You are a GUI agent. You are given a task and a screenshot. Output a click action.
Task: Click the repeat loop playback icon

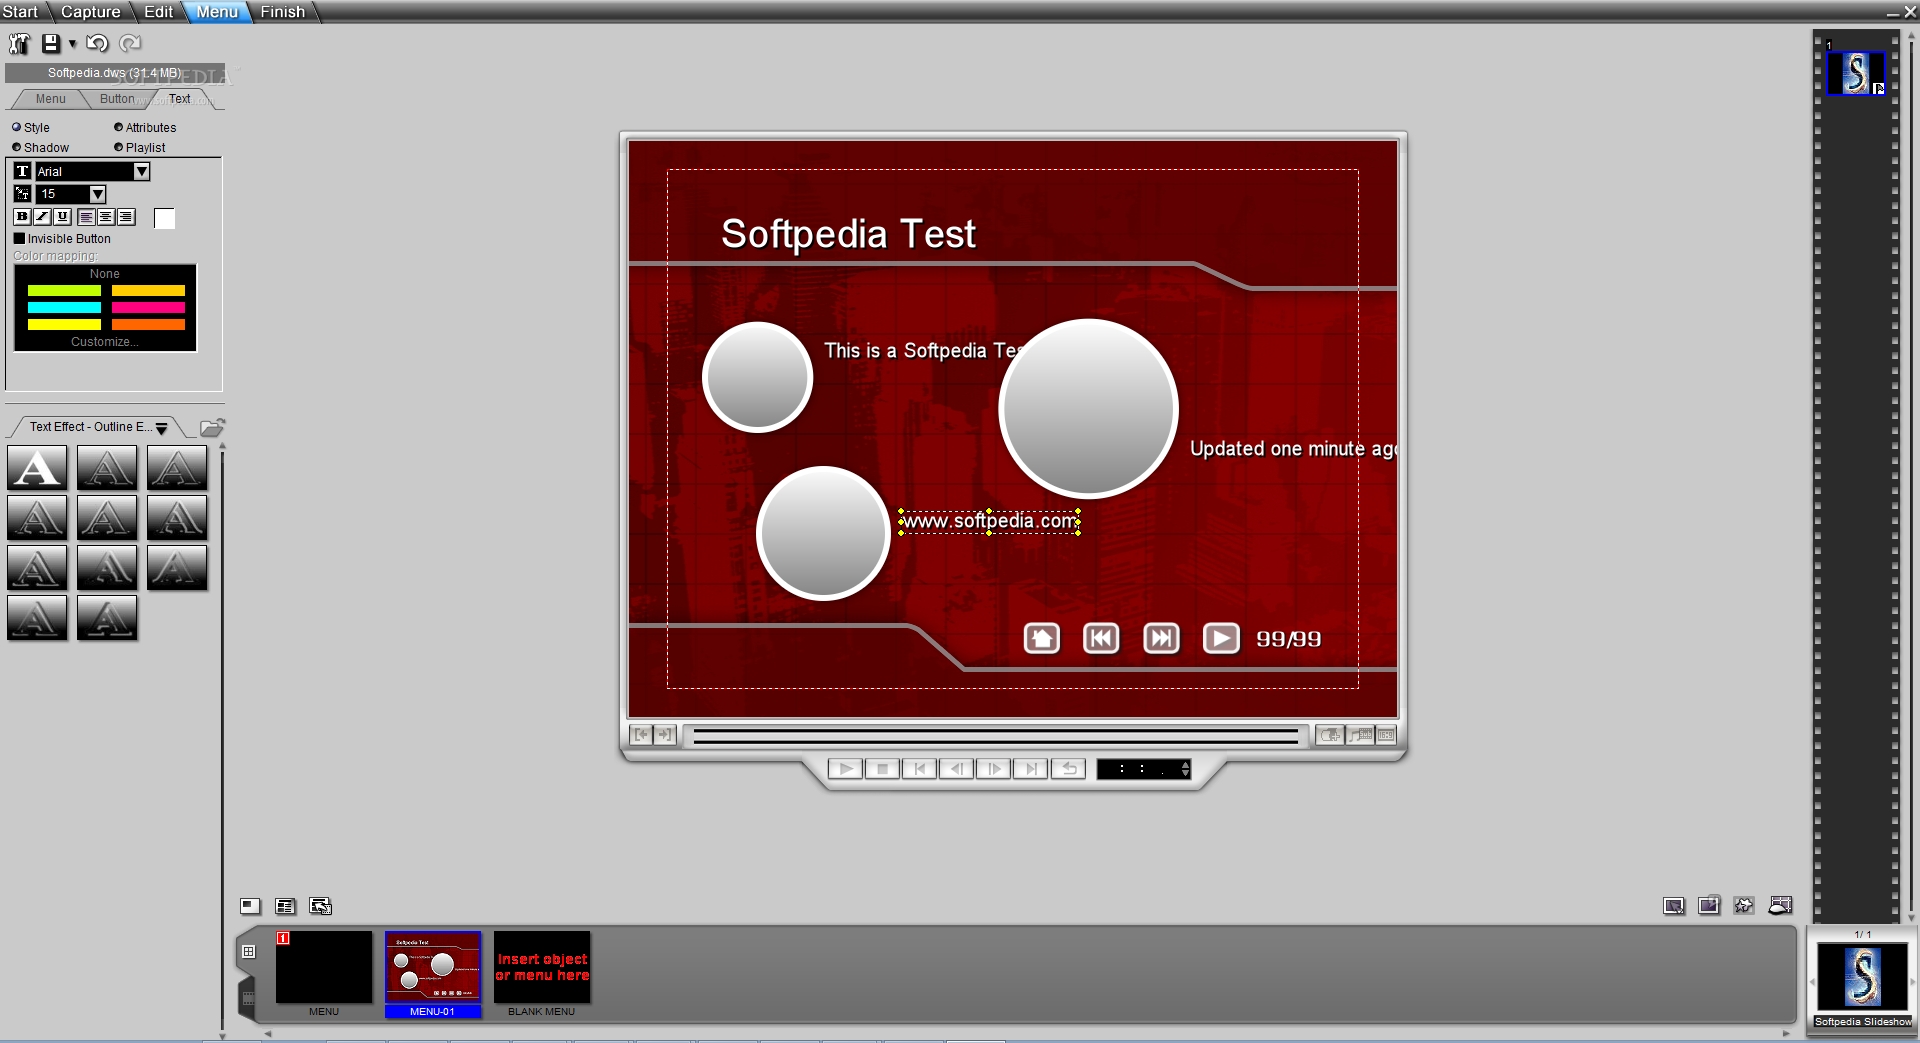point(1068,769)
